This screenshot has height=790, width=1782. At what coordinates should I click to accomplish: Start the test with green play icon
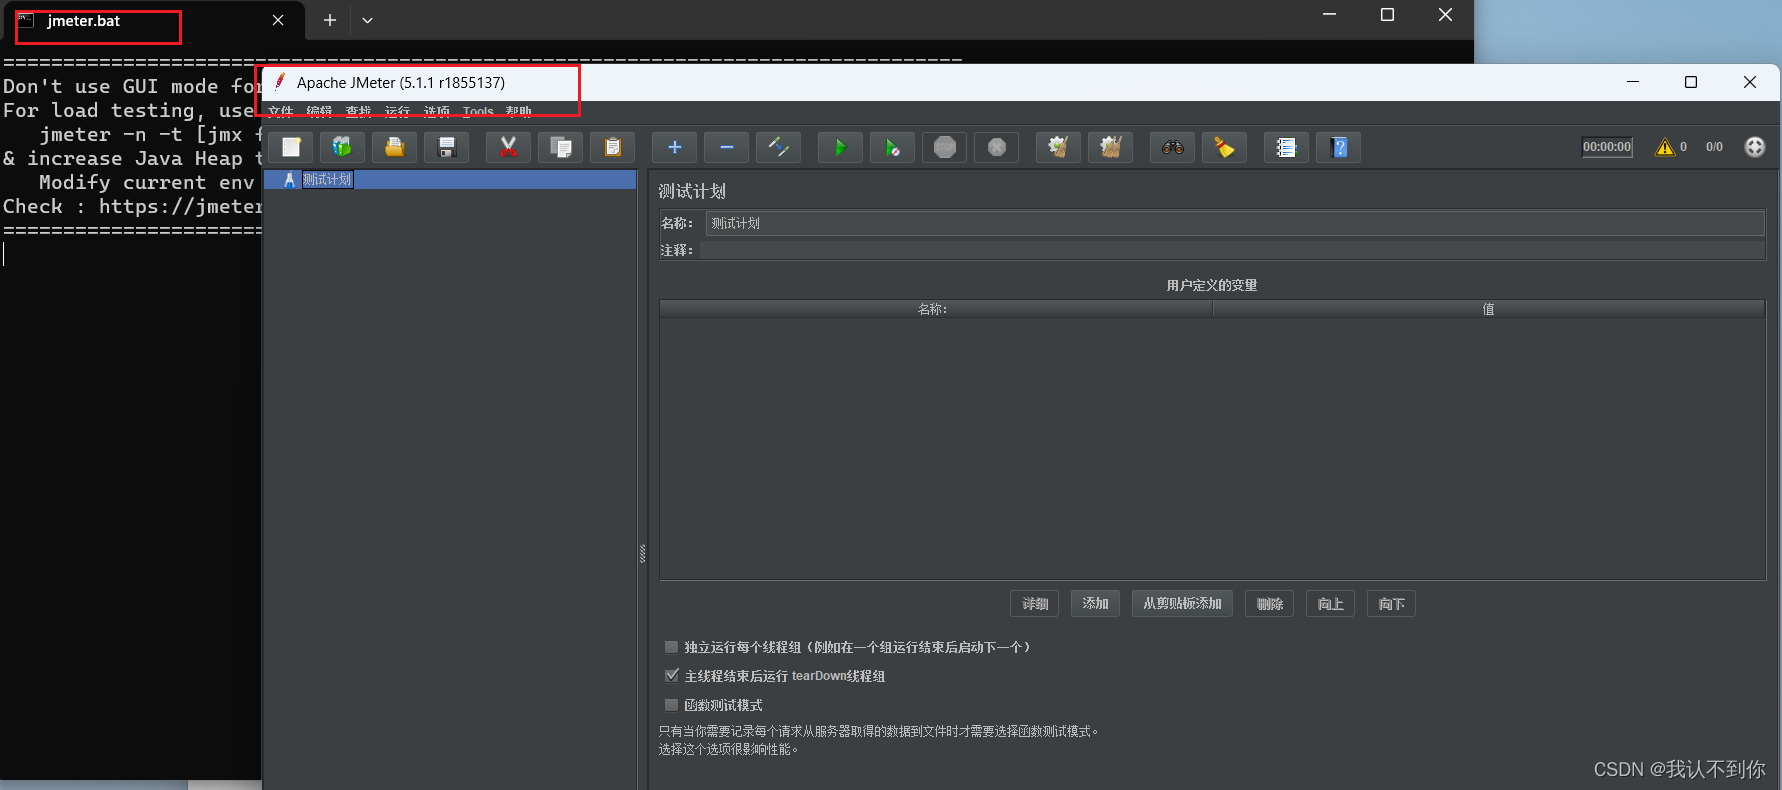pyautogui.click(x=840, y=148)
